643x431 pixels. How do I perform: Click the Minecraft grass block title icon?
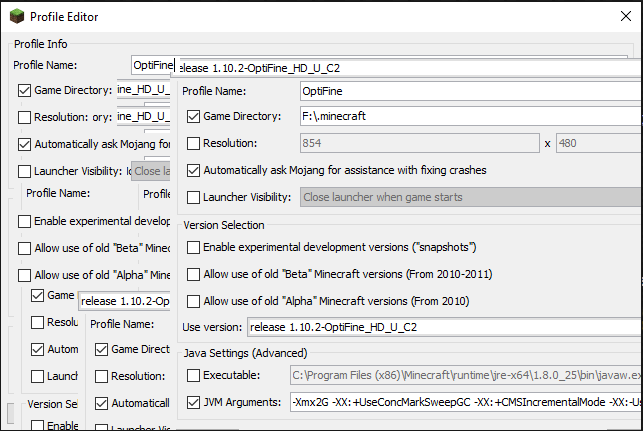point(16,17)
